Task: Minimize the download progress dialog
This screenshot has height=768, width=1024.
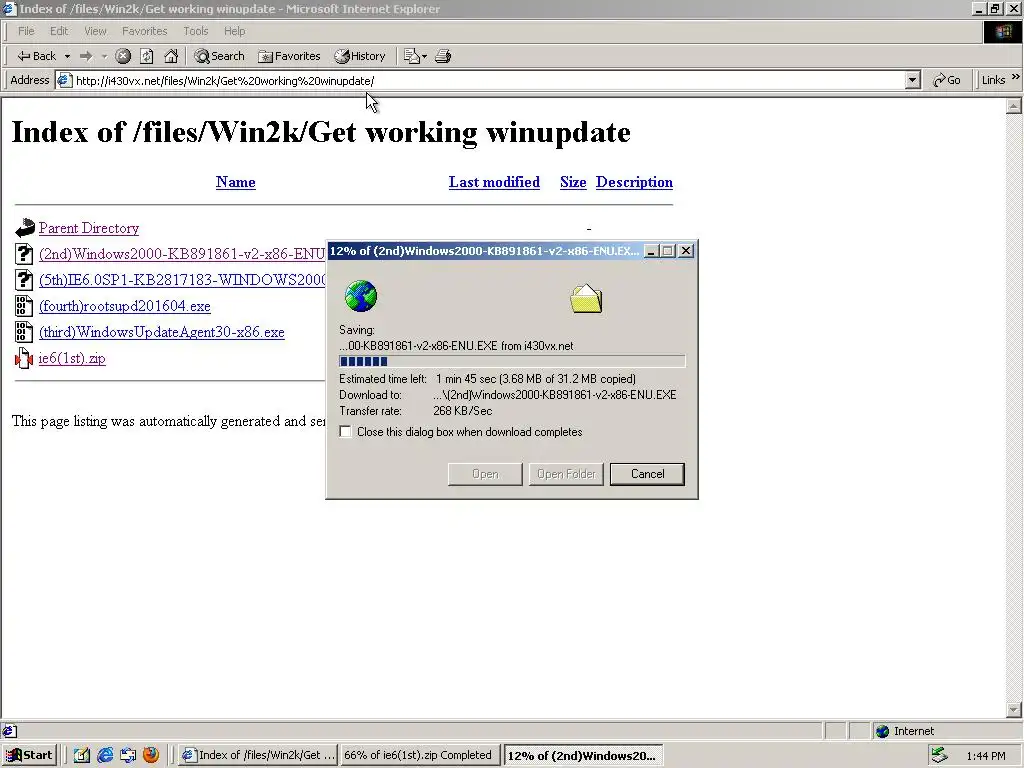Action: click(651, 251)
